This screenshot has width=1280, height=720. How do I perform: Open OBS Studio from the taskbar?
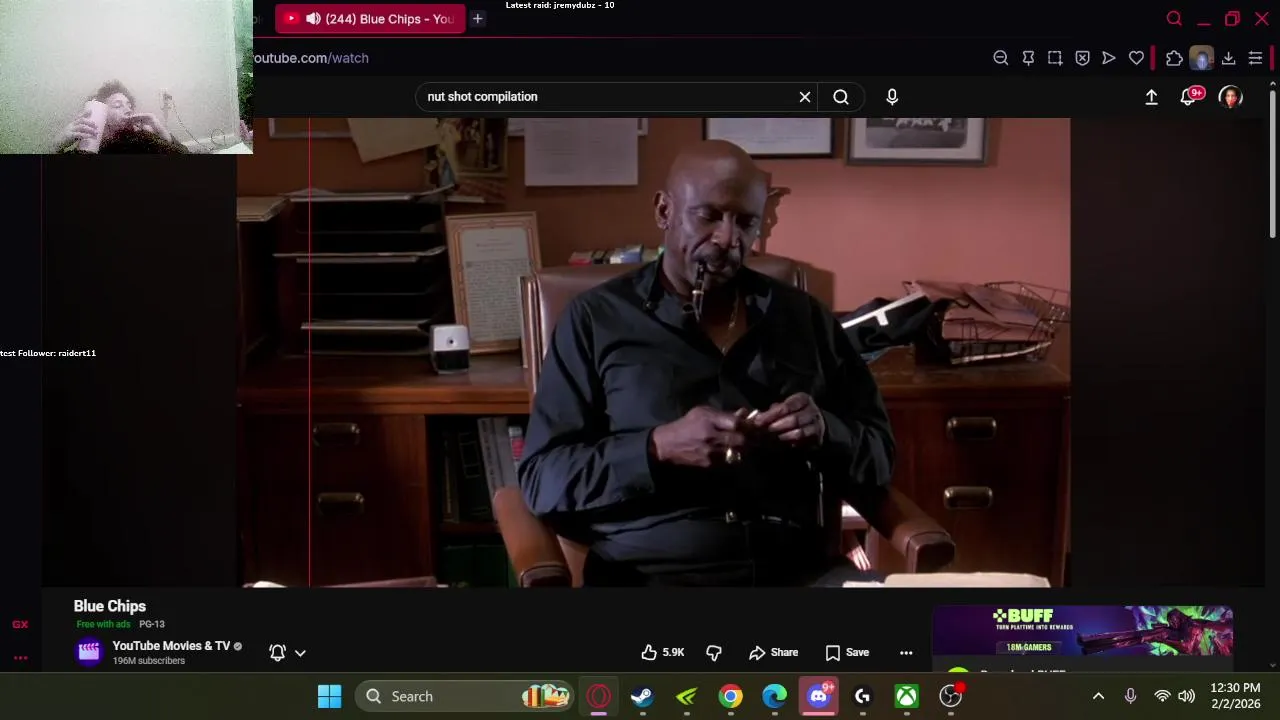tap(951, 696)
